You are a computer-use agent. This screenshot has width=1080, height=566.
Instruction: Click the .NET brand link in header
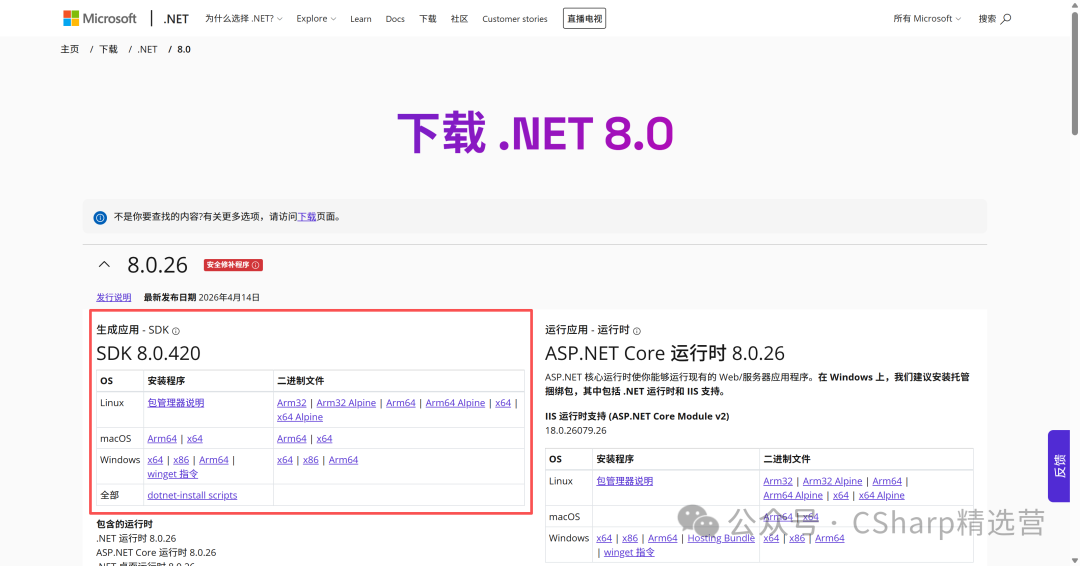(x=176, y=19)
